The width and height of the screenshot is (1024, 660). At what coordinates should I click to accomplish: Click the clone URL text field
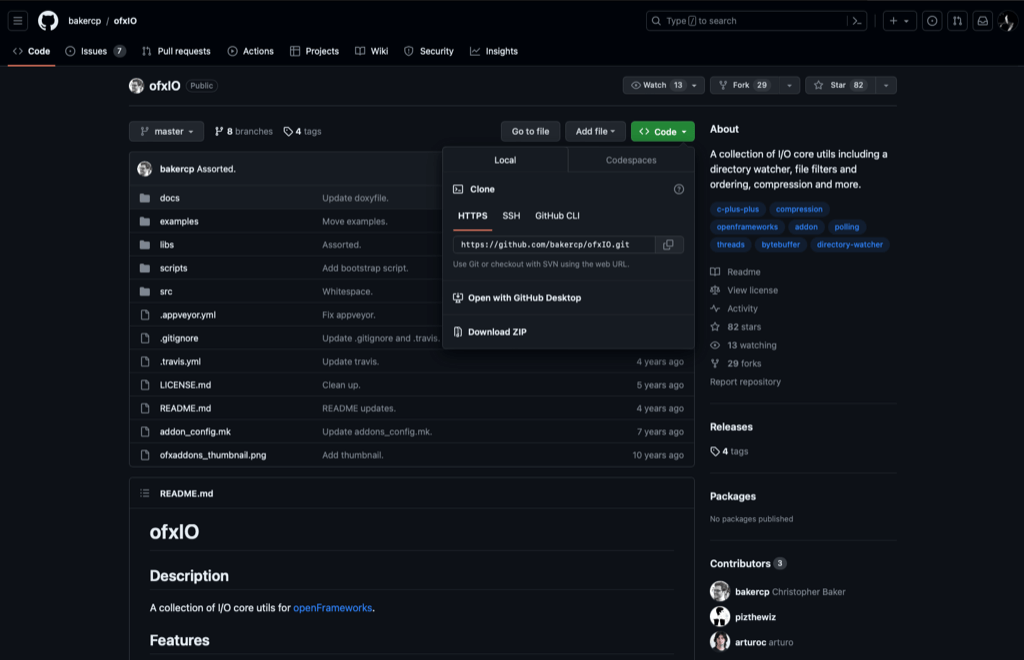click(554, 244)
